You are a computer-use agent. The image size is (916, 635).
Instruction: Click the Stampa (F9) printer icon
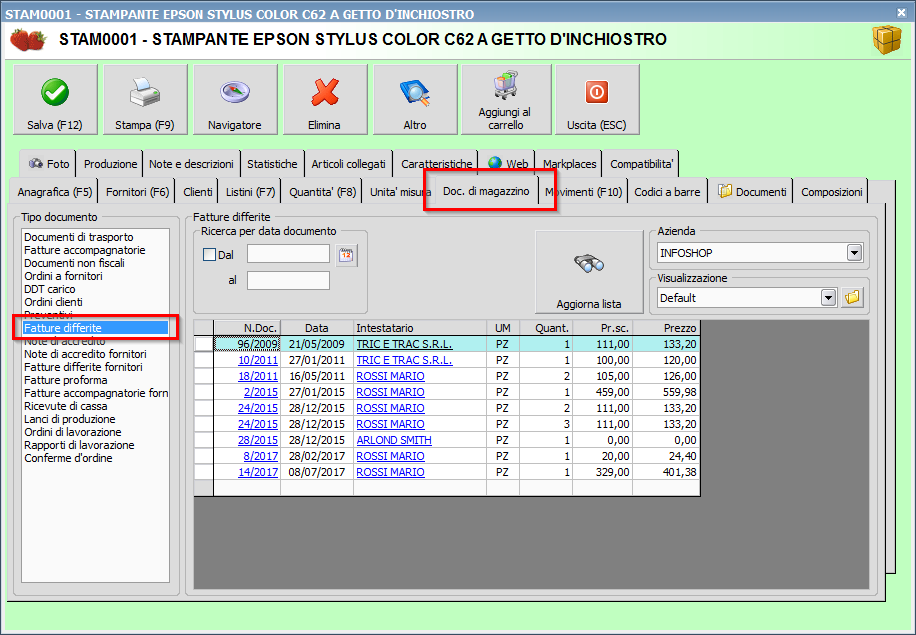click(x=145, y=93)
